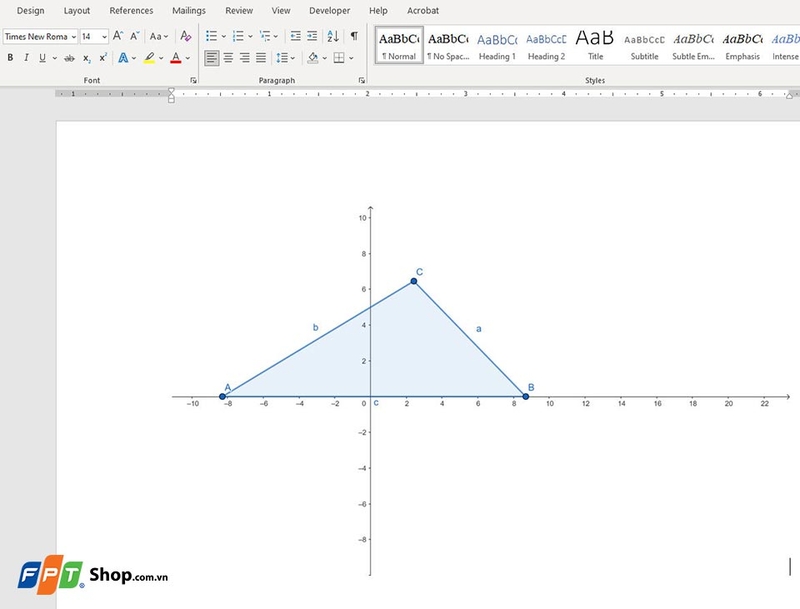Open line and paragraph spacing
The image size is (800, 609).
click(x=282, y=58)
